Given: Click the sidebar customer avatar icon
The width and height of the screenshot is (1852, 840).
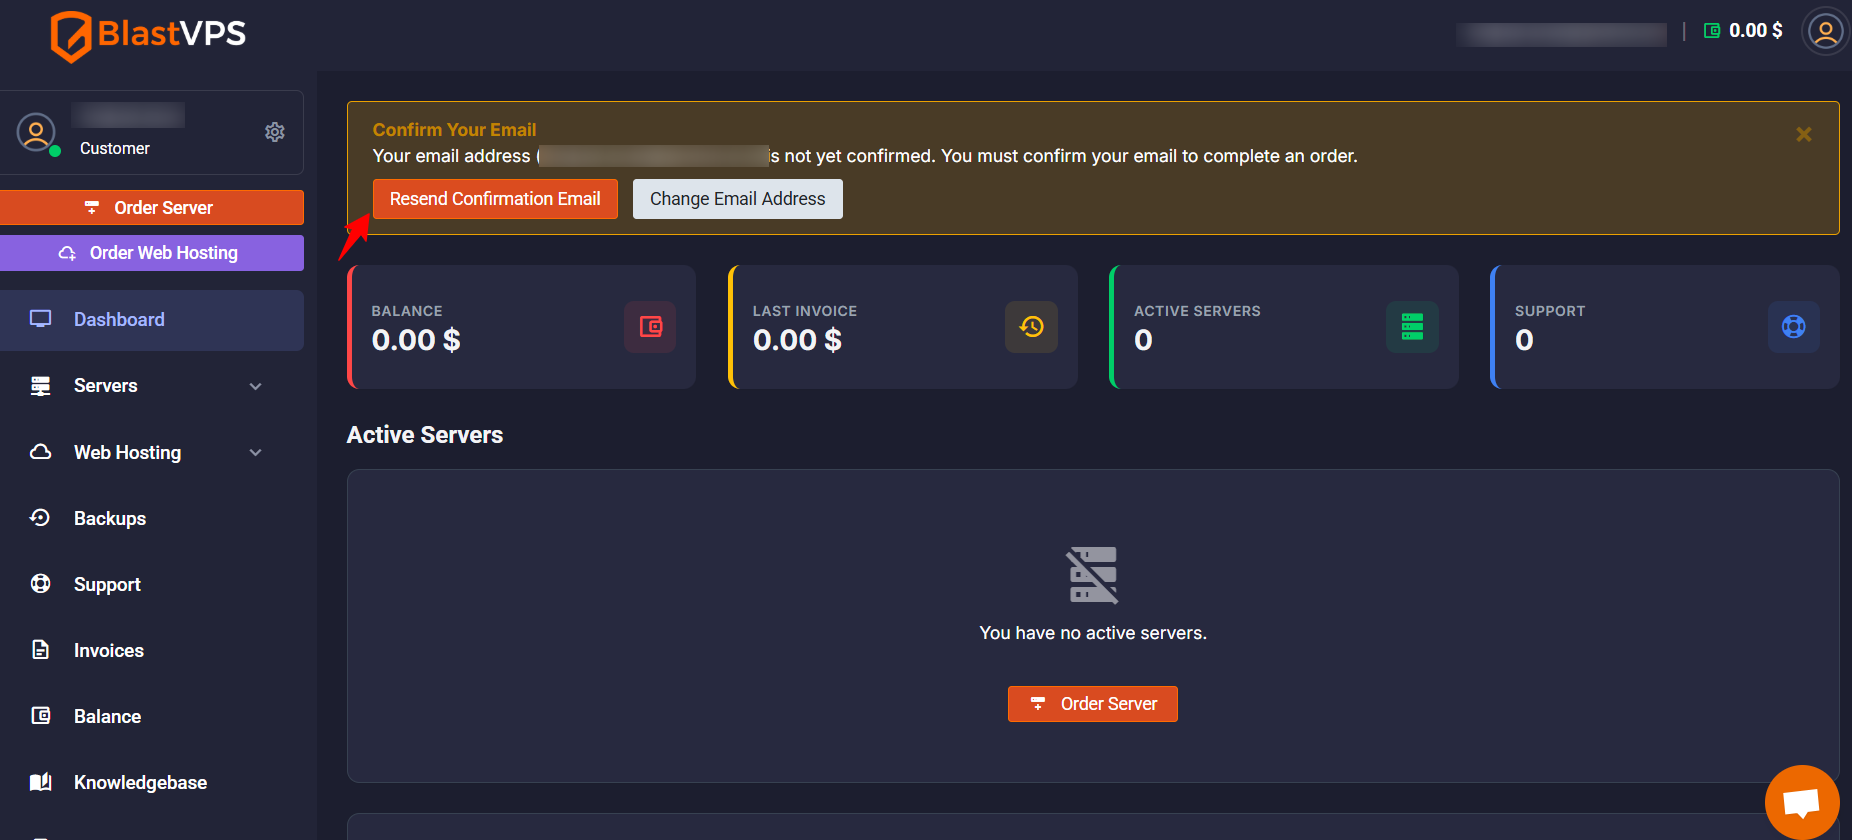Looking at the screenshot, I should coord(37,133).
